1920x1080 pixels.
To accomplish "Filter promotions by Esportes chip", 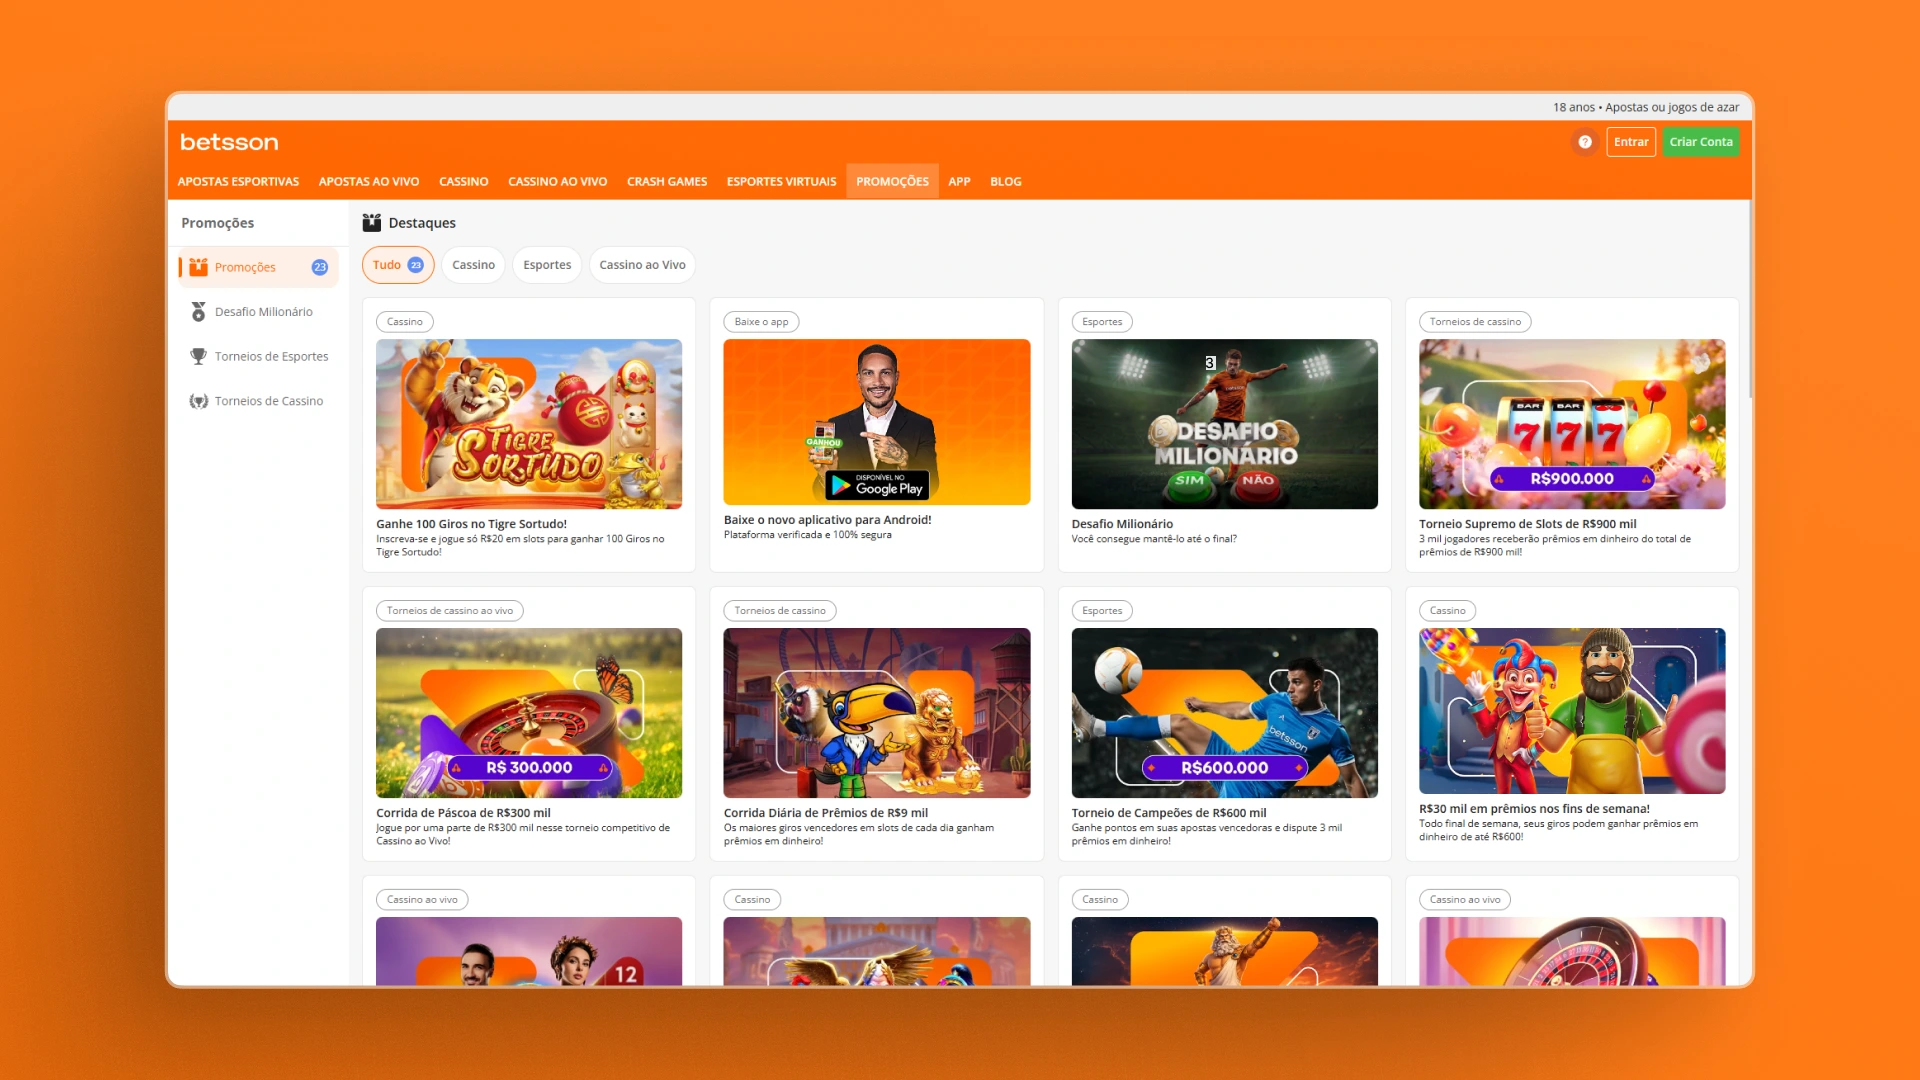I will pos(547,265).
